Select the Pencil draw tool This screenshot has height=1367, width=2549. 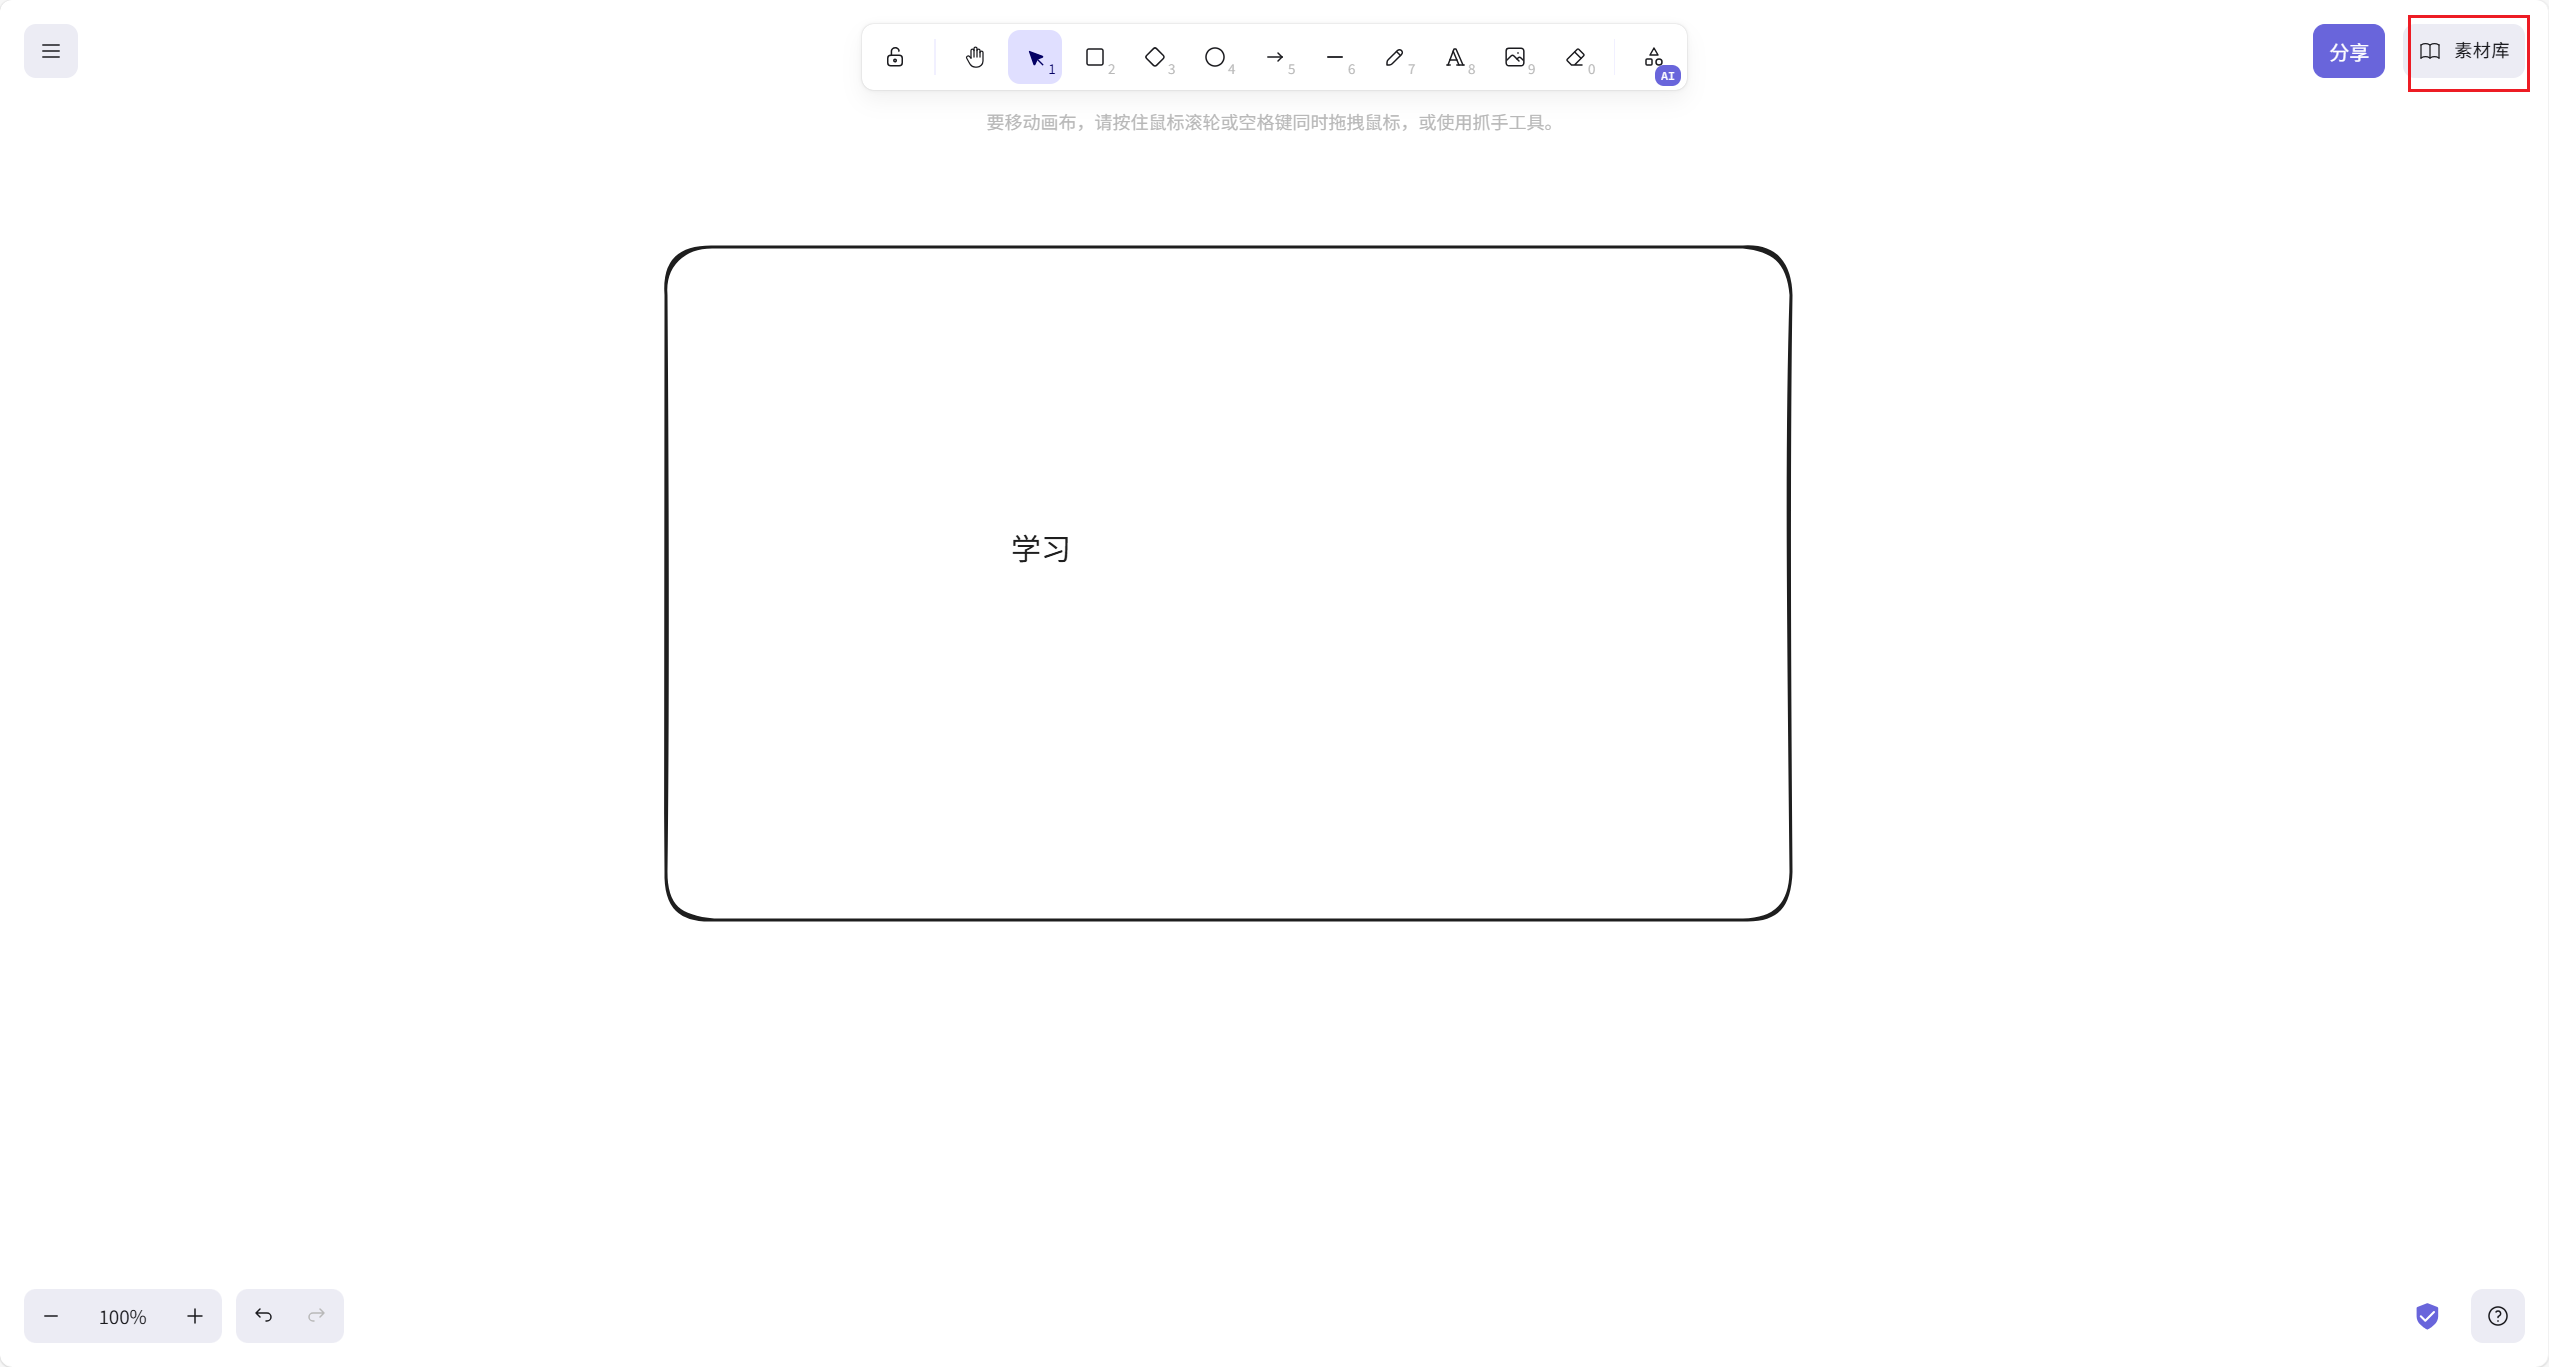tap(1395, 57)
